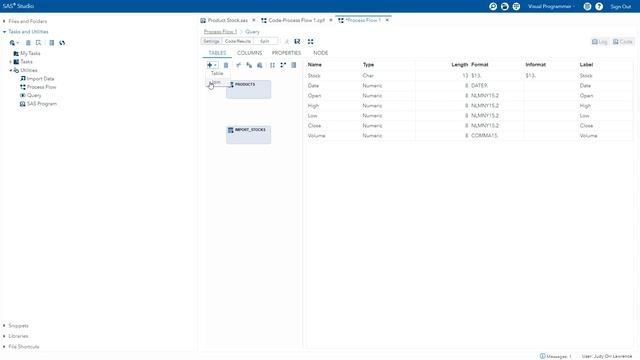Click the Run query icon
Screen dimensions: 640x360
point(287,42)
